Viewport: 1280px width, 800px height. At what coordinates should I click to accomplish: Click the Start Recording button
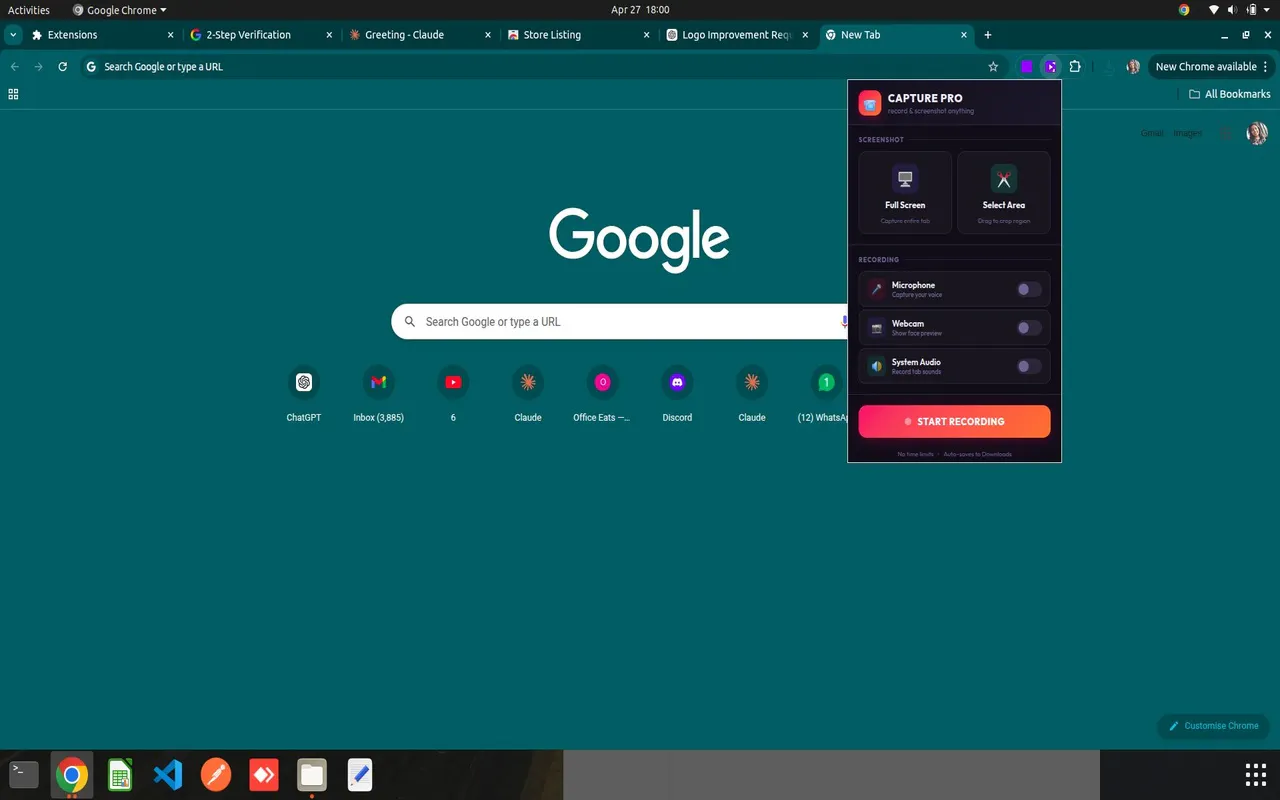point(954,421)
